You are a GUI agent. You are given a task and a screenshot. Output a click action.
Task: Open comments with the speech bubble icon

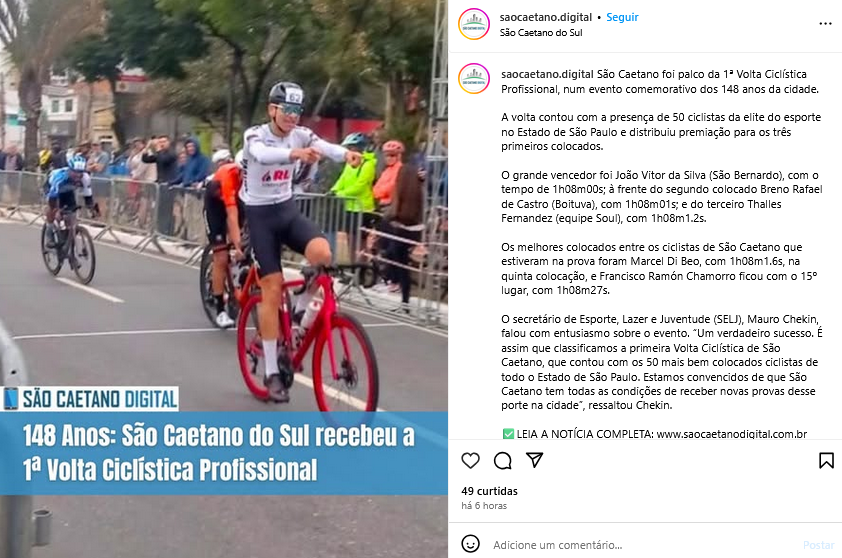[x=503, y=460]
